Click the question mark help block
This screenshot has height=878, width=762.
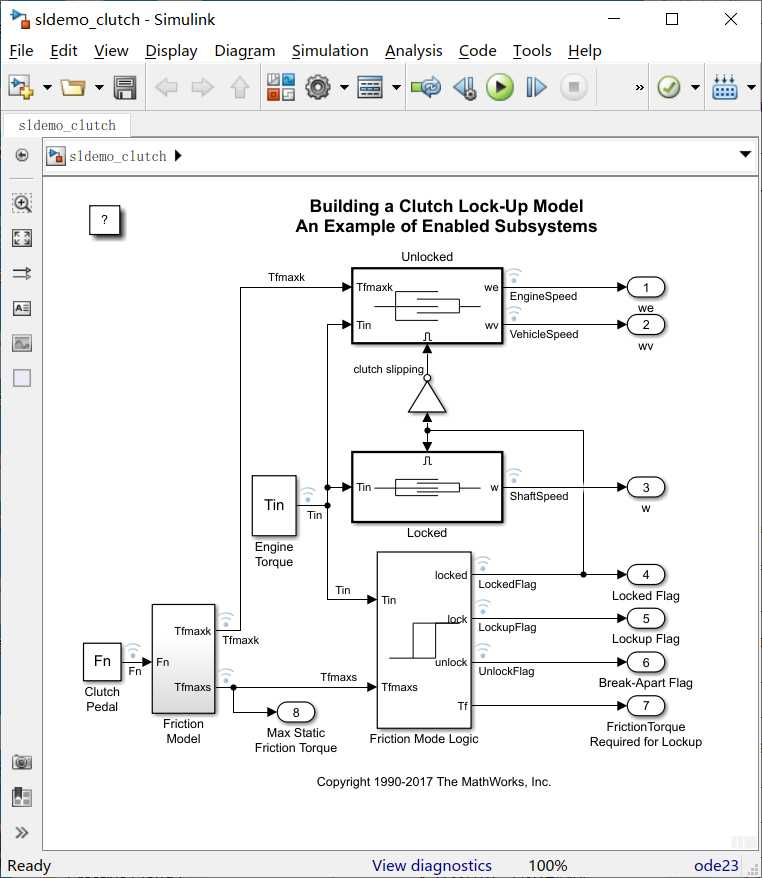click(x=104, y=220)
